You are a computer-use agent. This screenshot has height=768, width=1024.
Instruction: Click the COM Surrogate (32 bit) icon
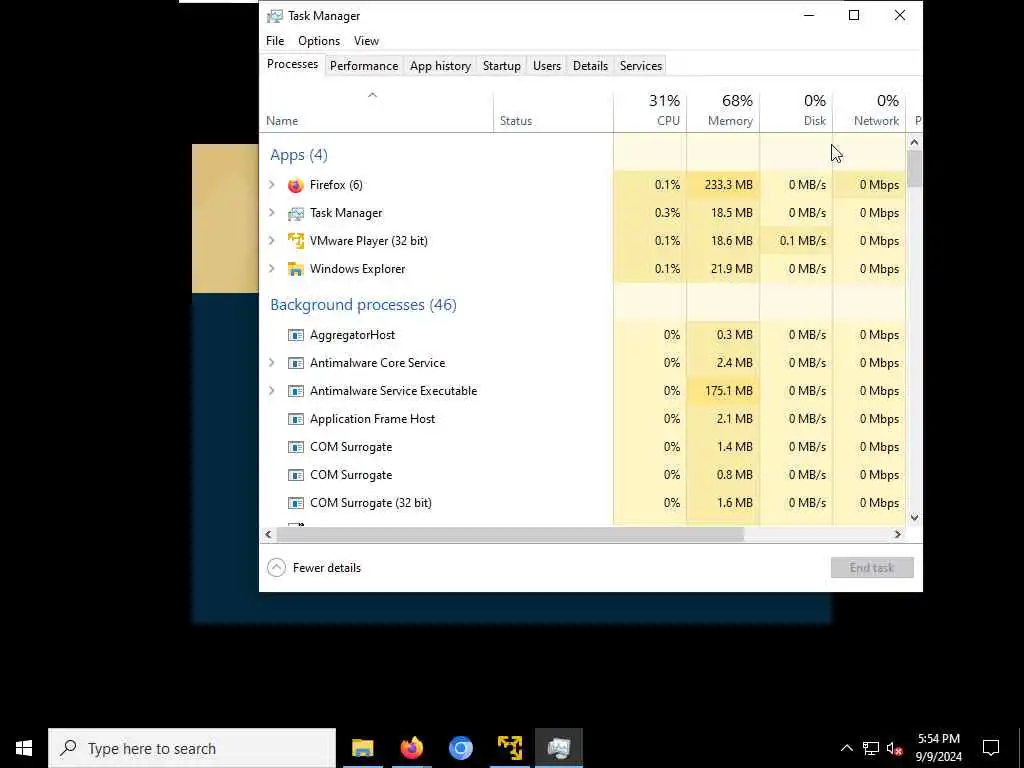pos(296,503)
